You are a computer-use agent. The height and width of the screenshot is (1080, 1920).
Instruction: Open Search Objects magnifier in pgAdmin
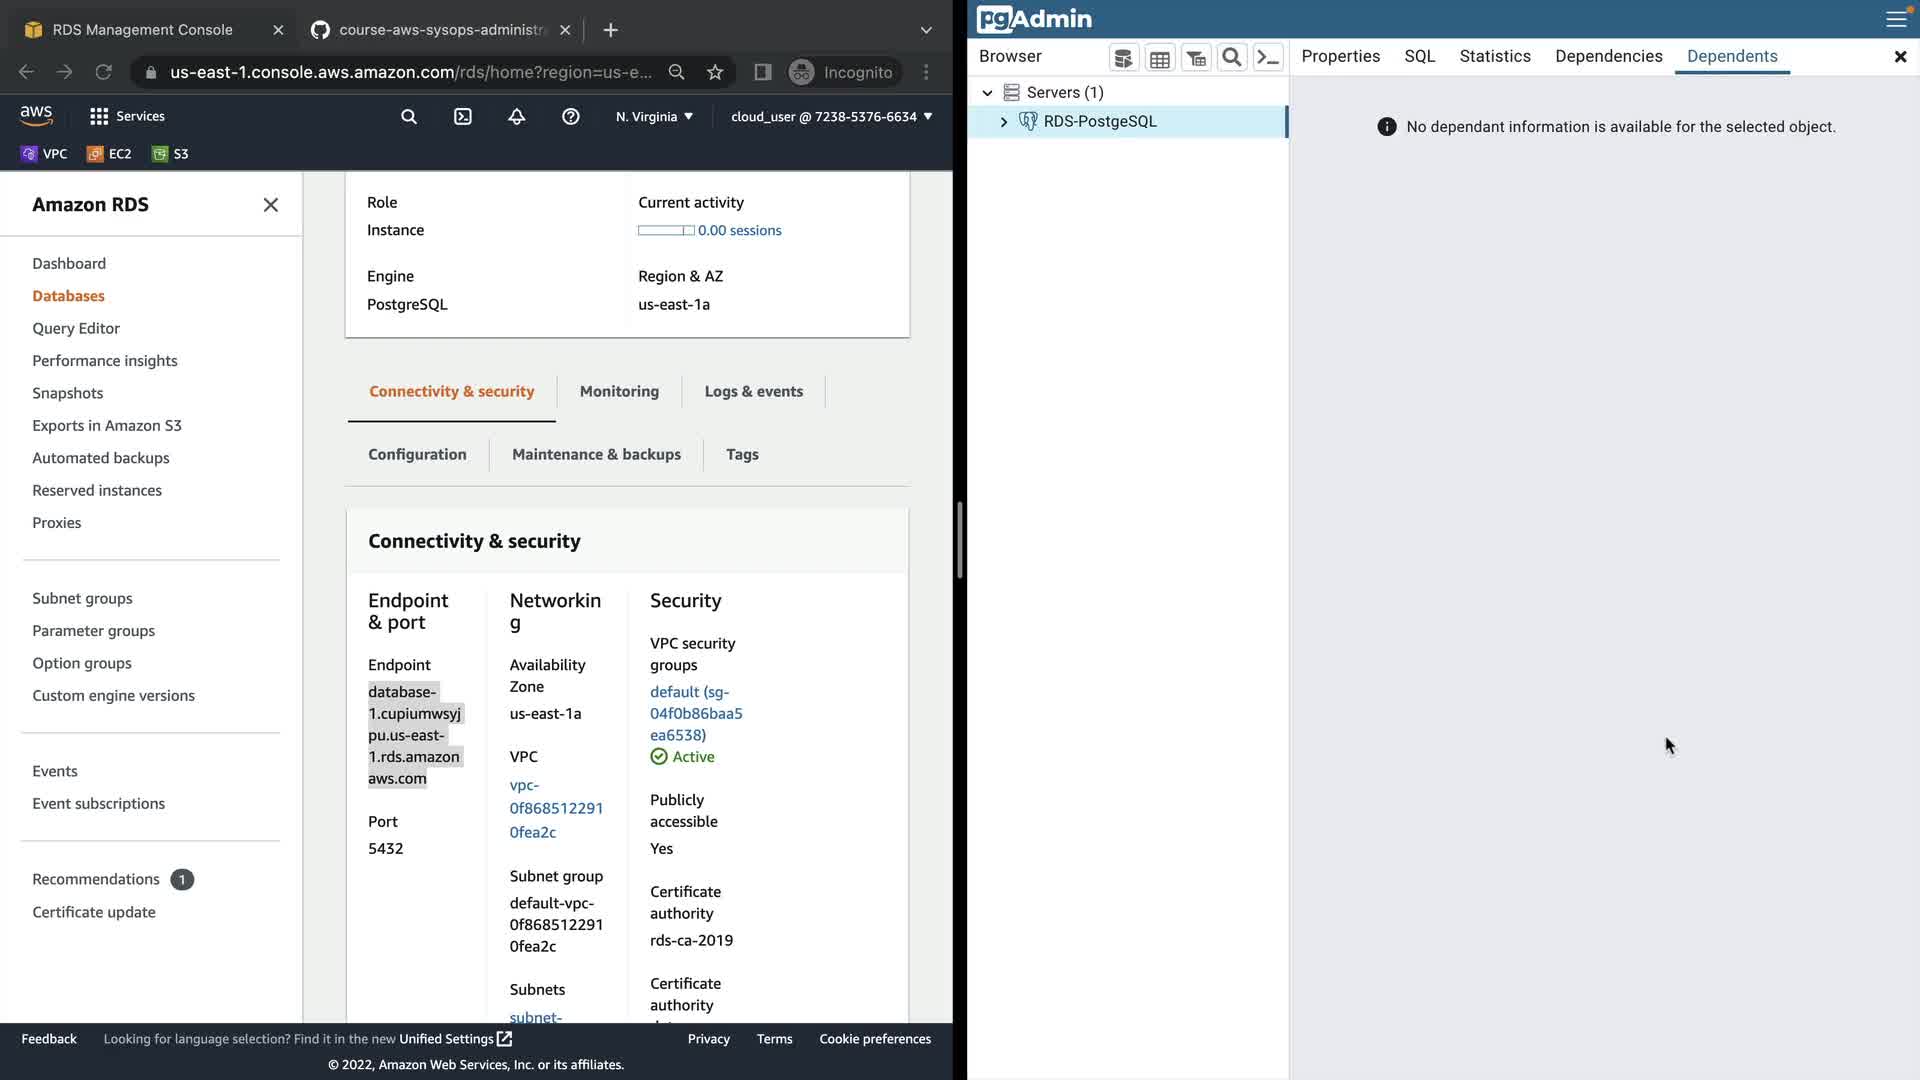(x=1231, y=58)
